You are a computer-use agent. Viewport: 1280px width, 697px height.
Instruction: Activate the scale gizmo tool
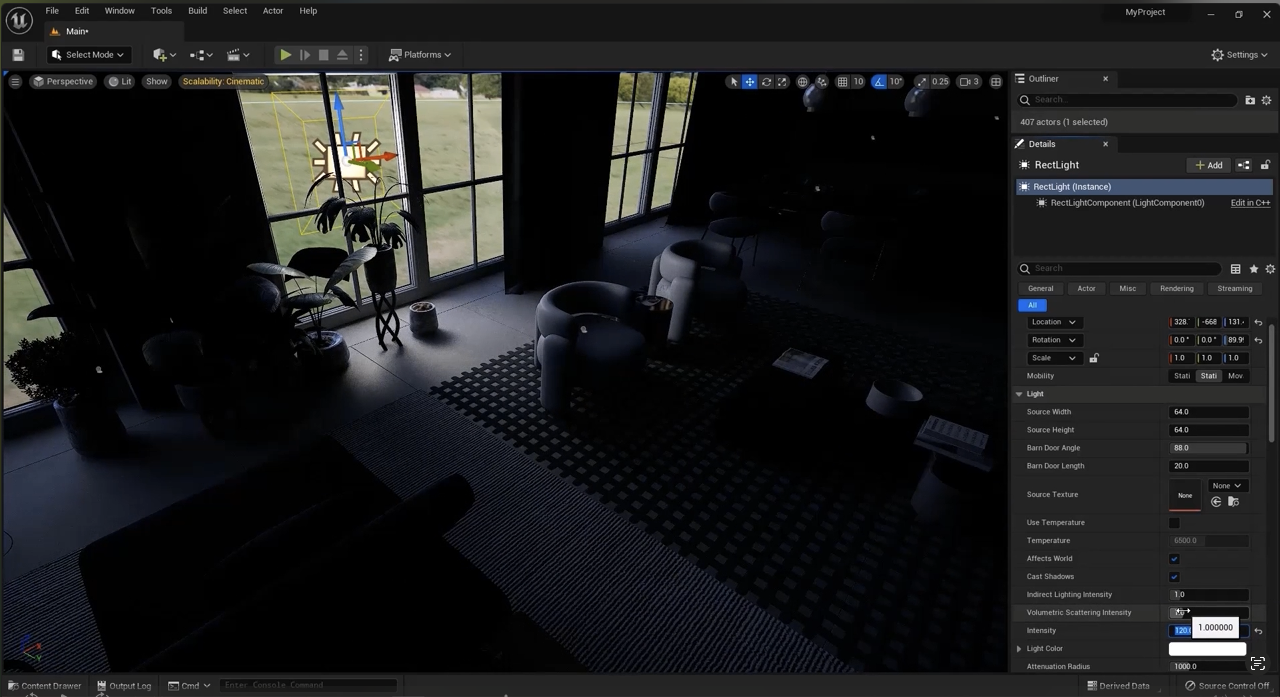point(782,82)
